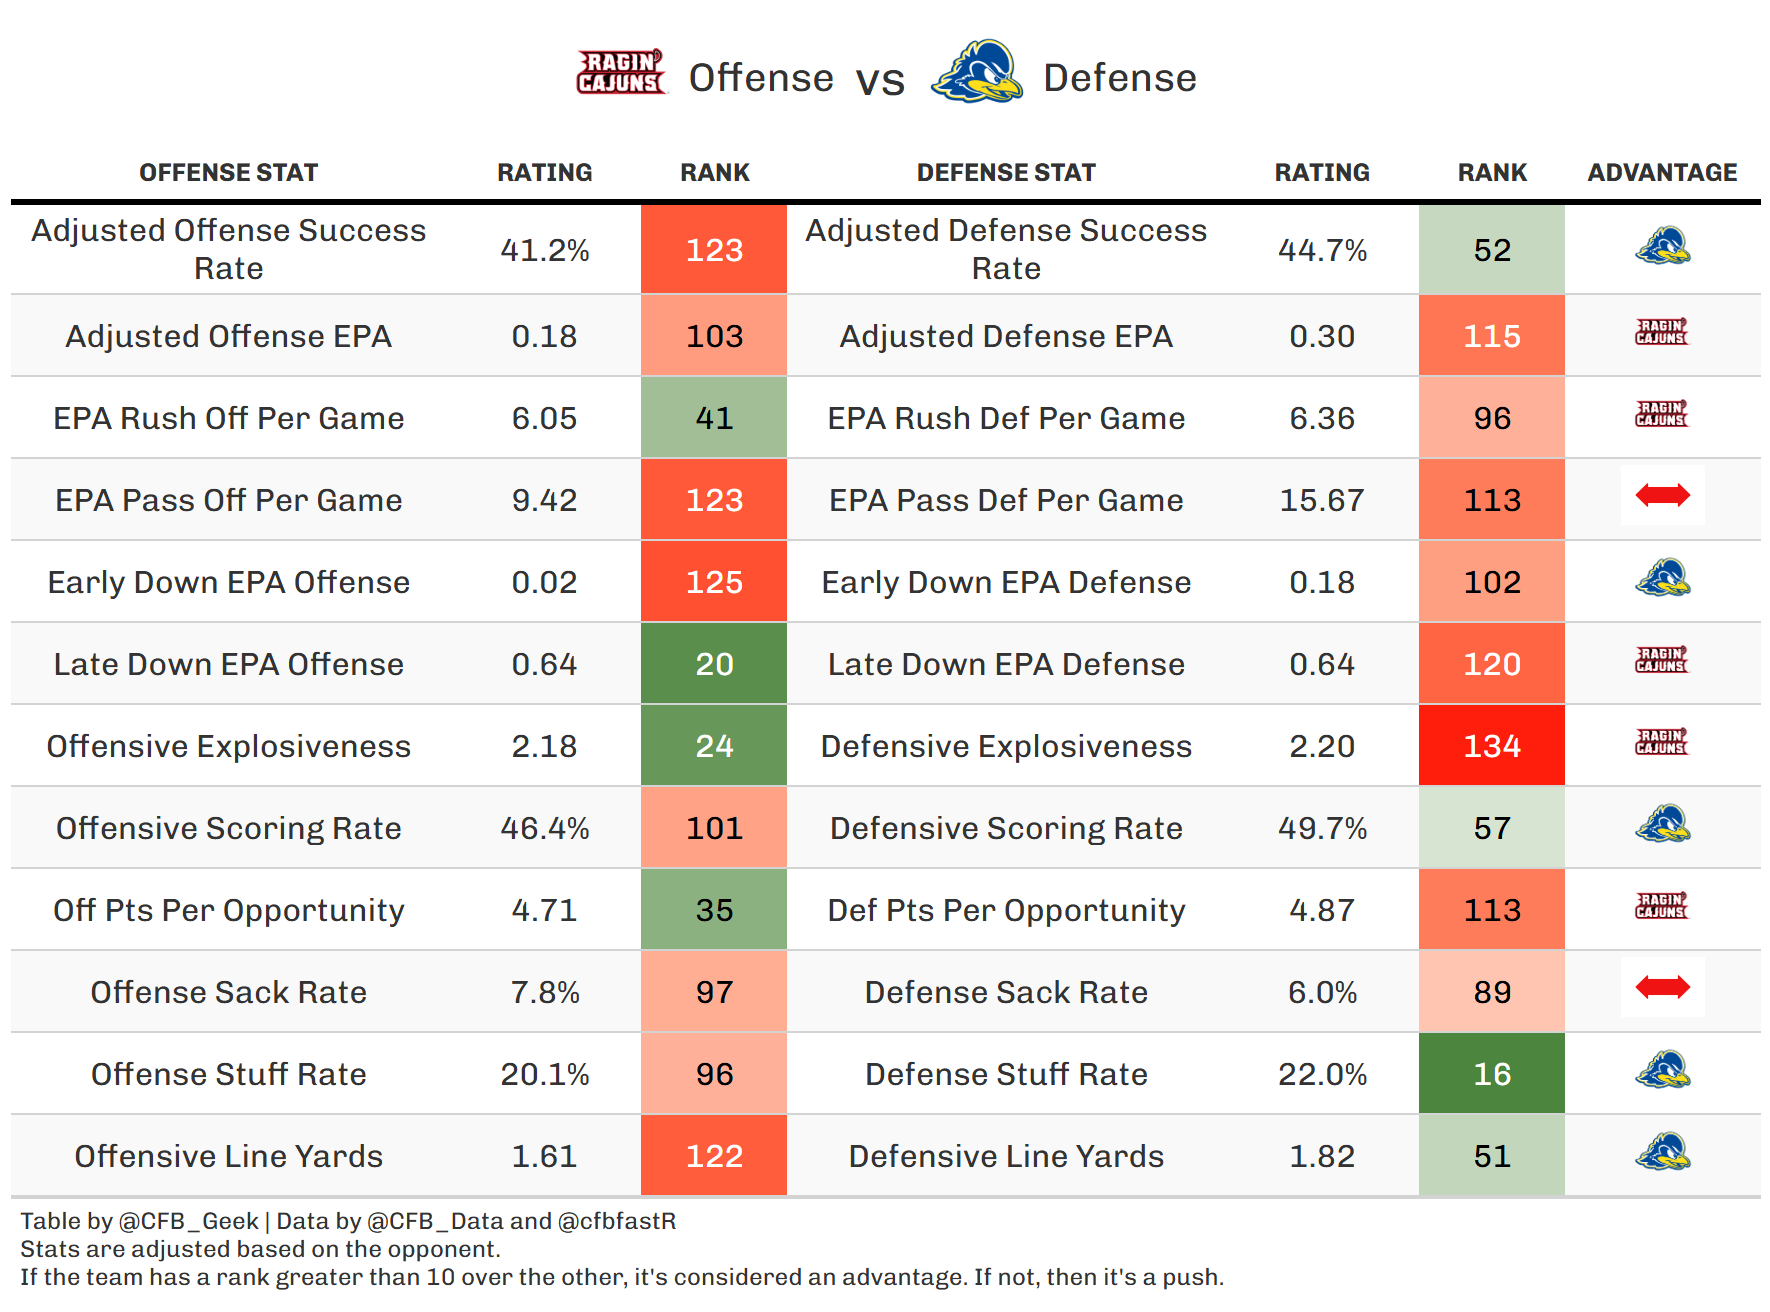
Task: Select the DEFENSE STAT column header
Action: pyautogui.click(x=1006, y=173)
